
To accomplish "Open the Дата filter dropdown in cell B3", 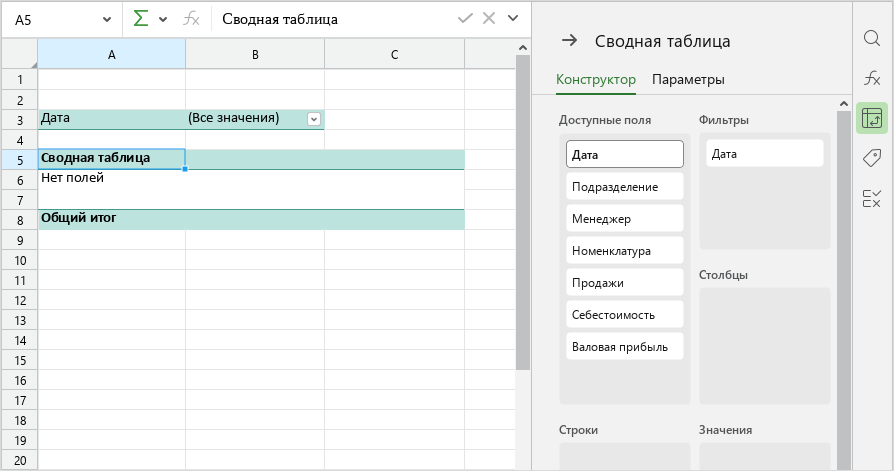I will pos(314,119).
